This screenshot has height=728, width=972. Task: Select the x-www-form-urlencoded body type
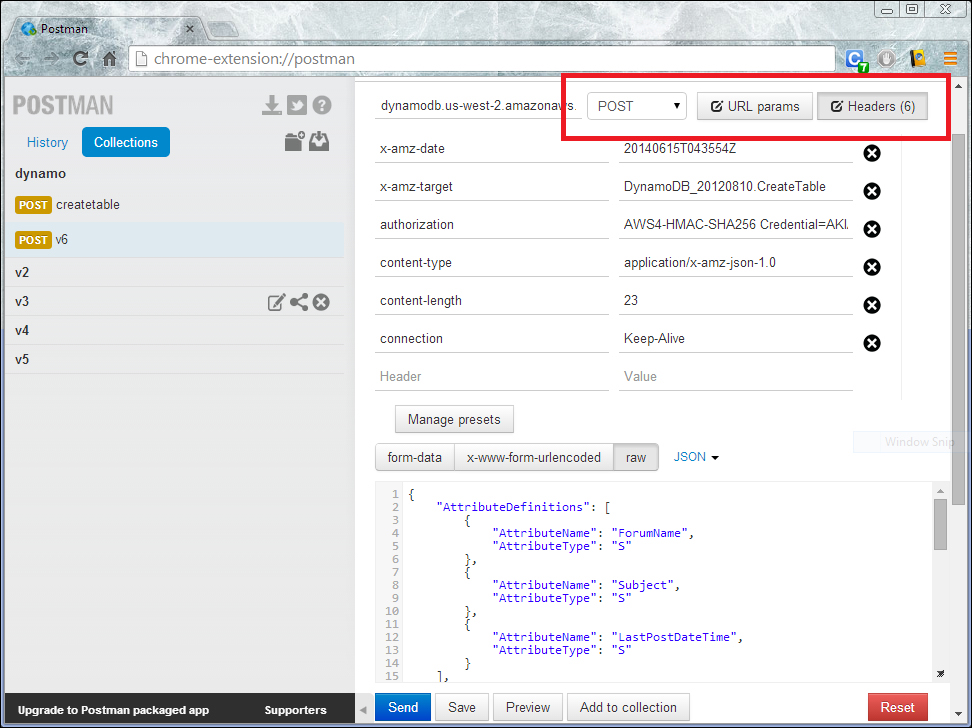(534, 458)
